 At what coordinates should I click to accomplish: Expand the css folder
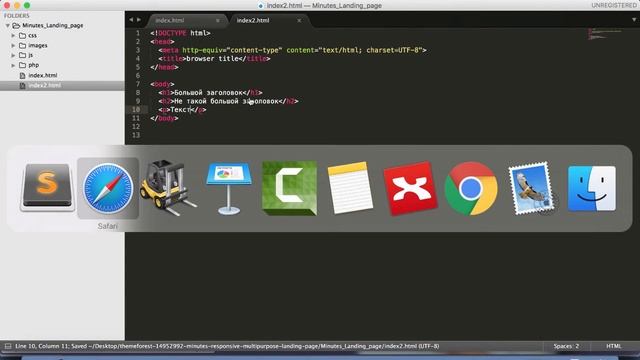[13, 36]
